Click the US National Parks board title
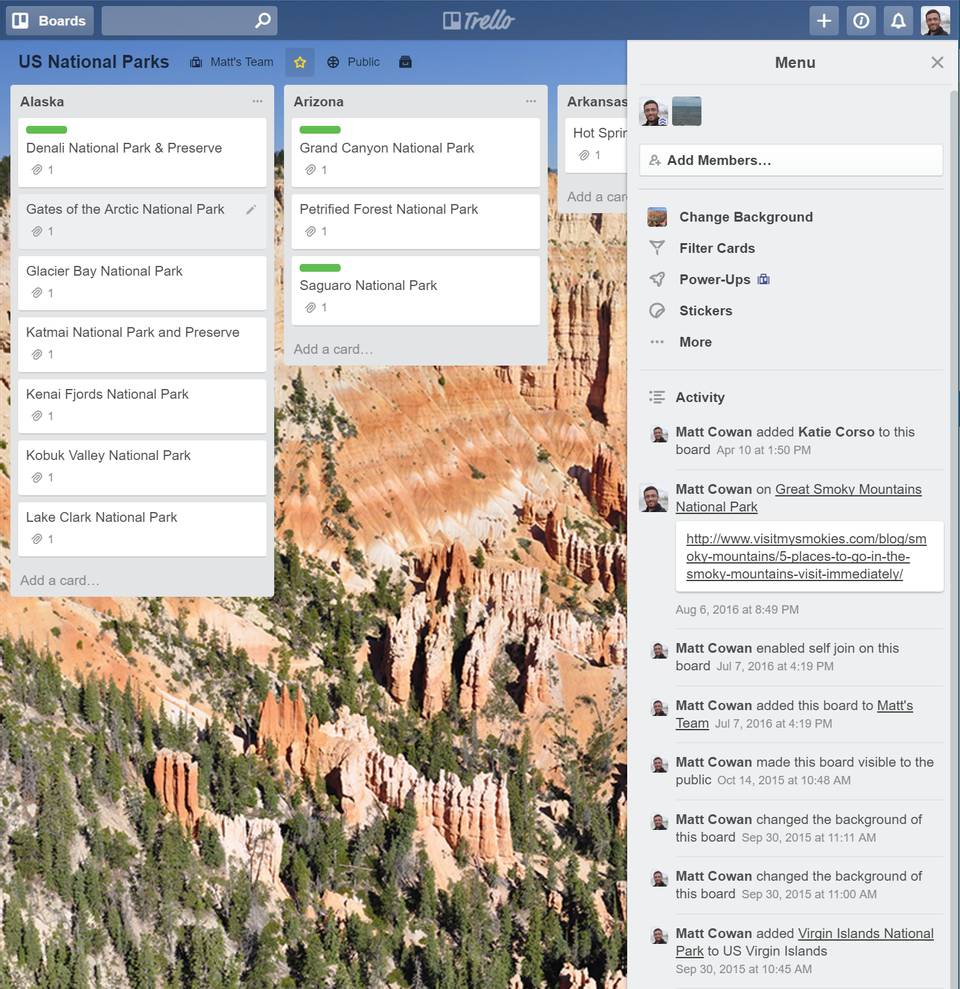The image size is (960, 989). tap(93, 62)
